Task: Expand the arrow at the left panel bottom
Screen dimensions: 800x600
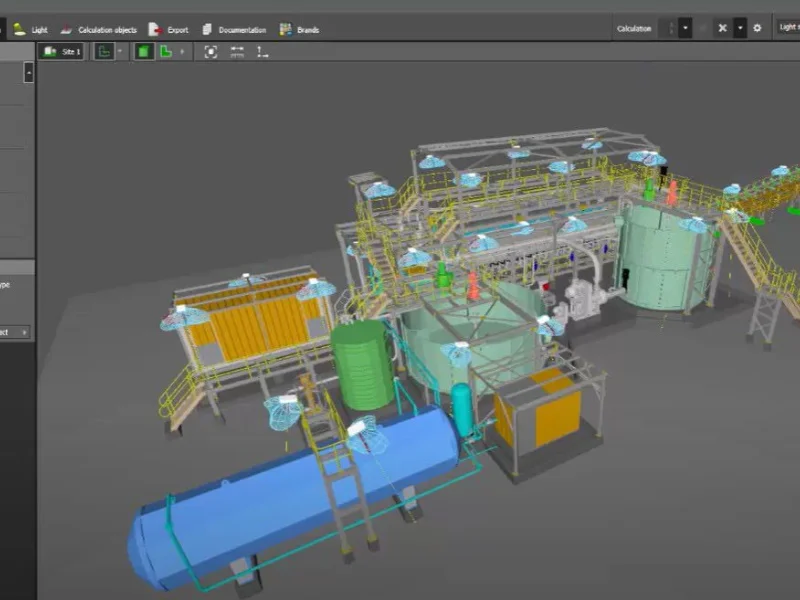Action: (24, 333)
